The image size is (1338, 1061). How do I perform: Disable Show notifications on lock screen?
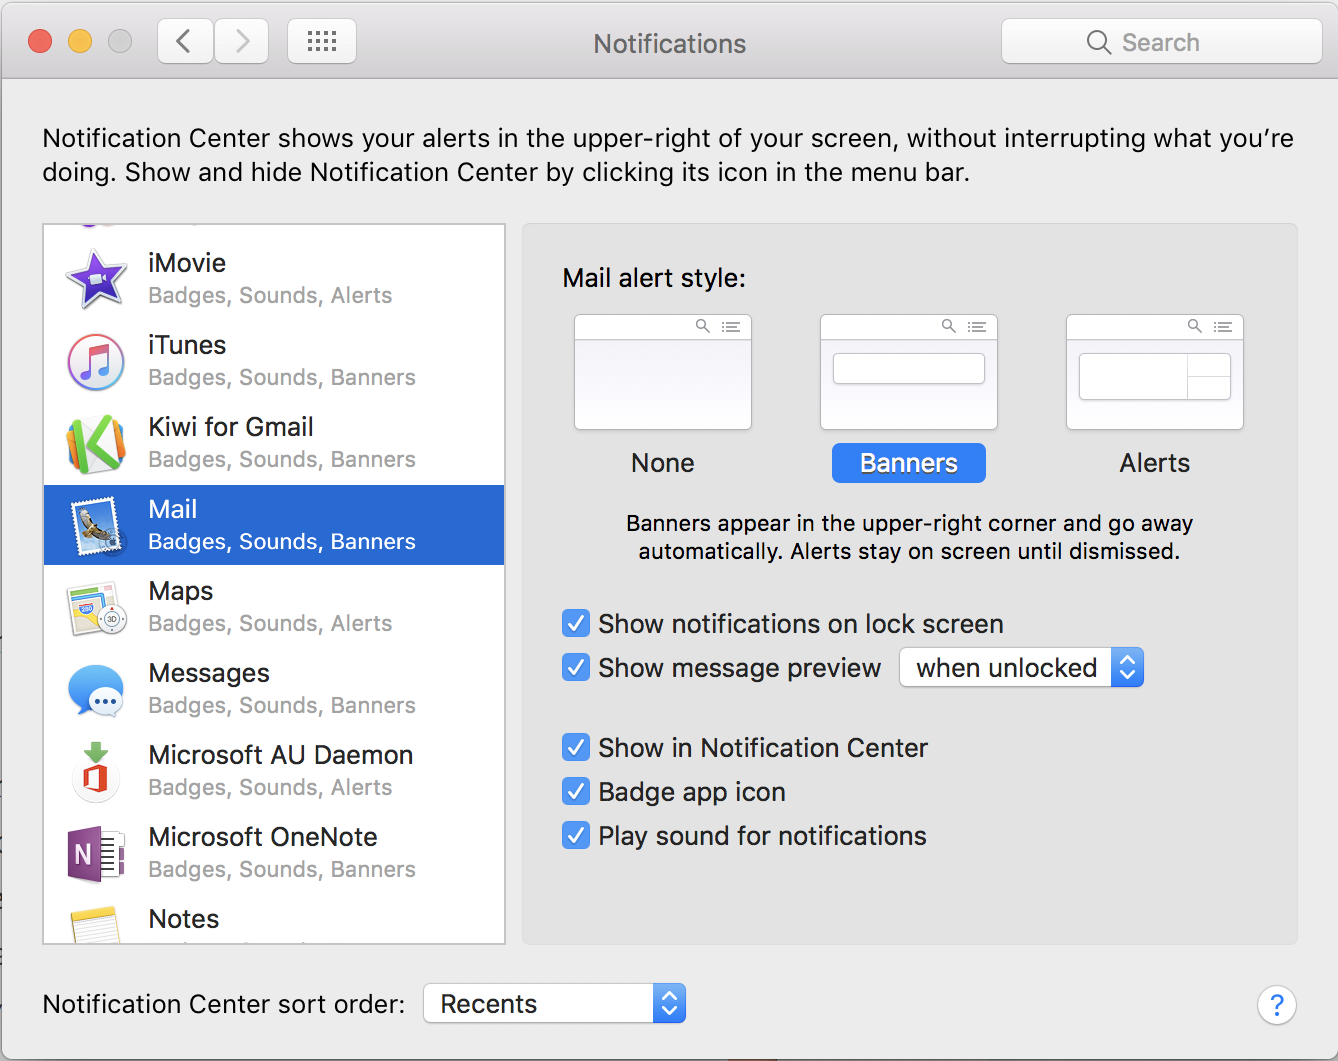click(576, 623)
